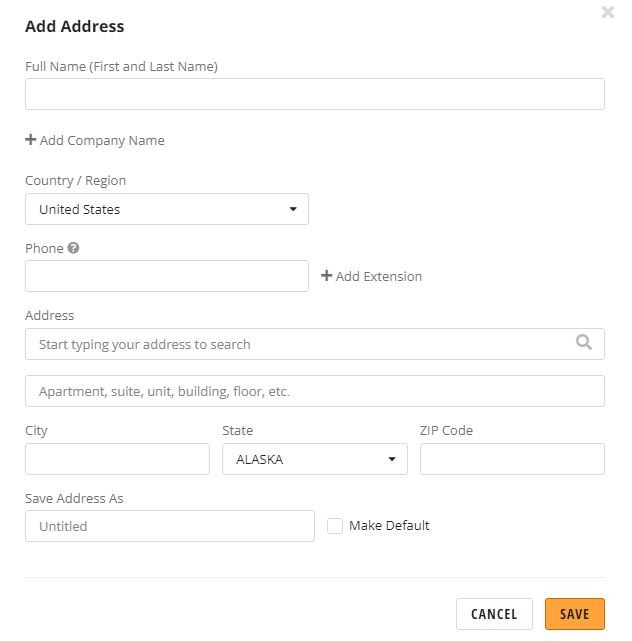Click the address search magnifier icon
This screenshot has width=632, height=641.
coord(584,342)
